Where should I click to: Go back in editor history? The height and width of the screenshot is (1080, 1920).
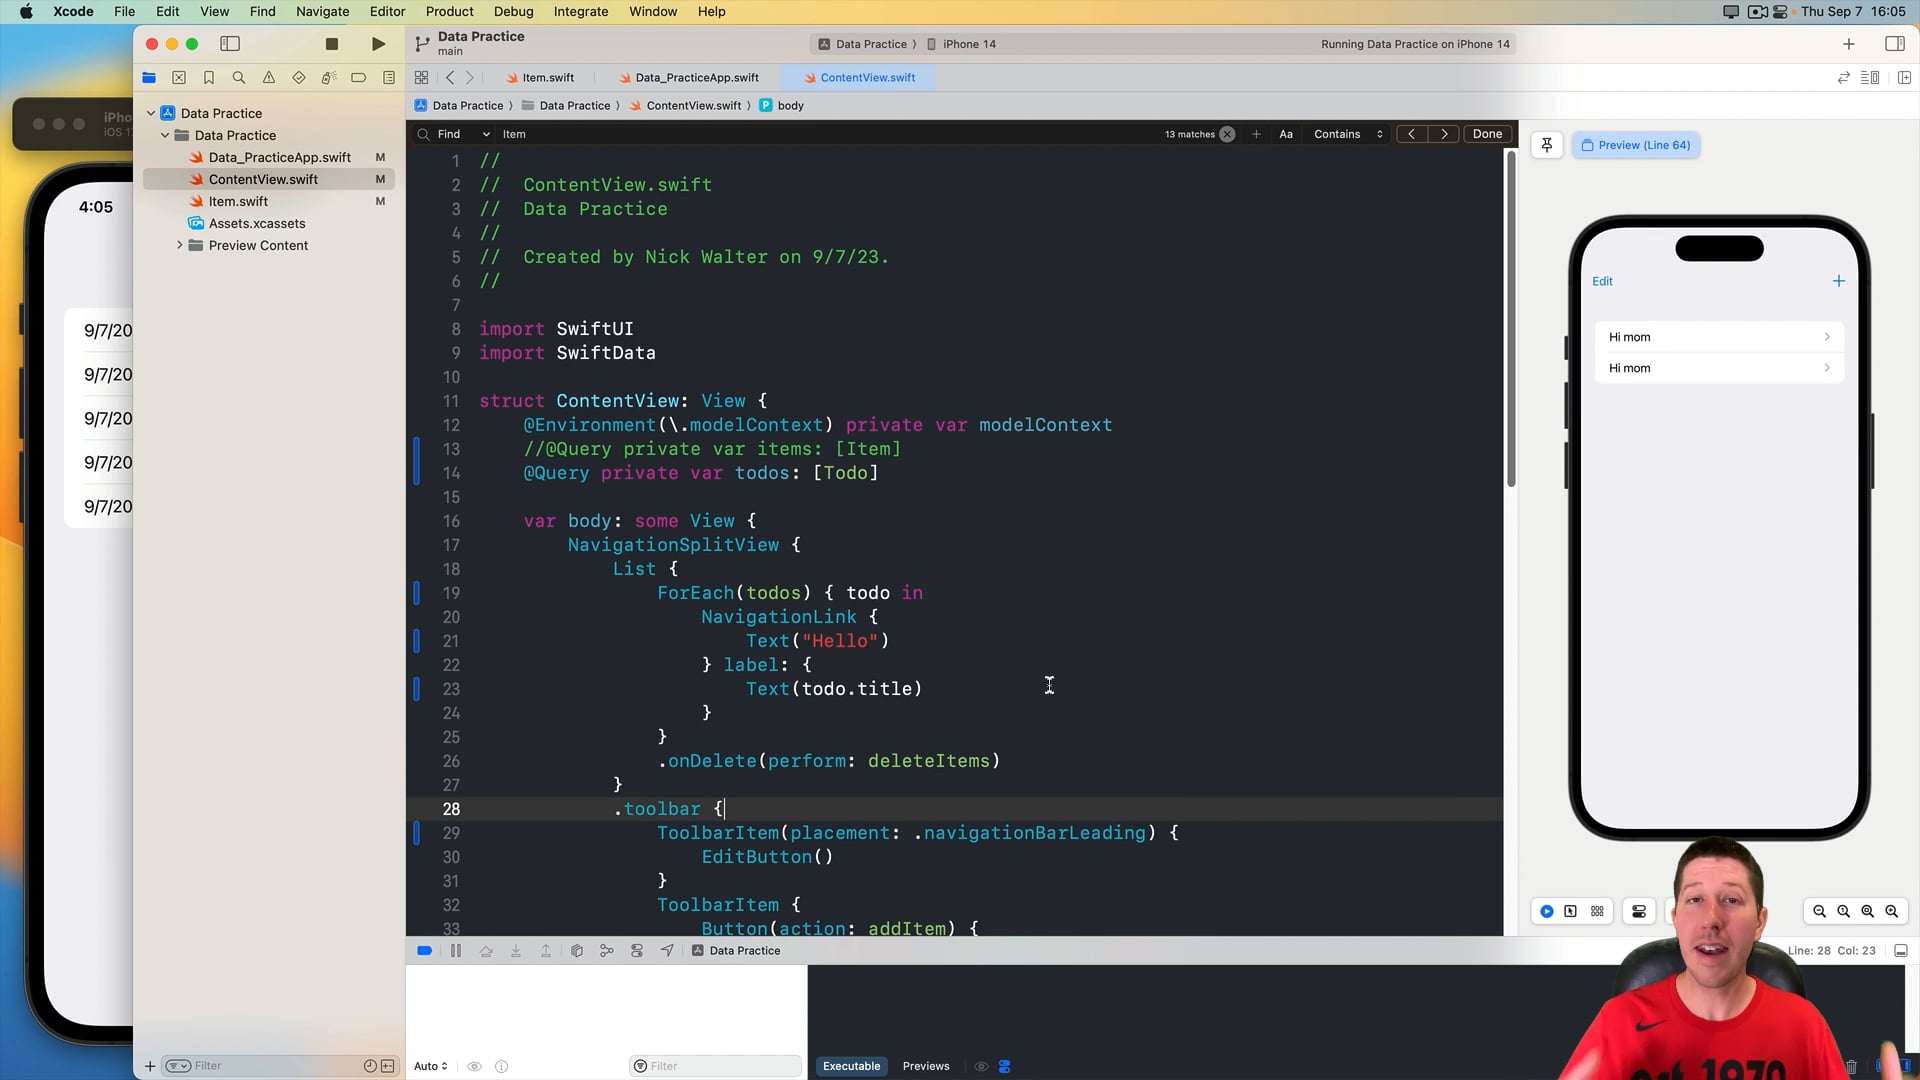tap(450, 78)
